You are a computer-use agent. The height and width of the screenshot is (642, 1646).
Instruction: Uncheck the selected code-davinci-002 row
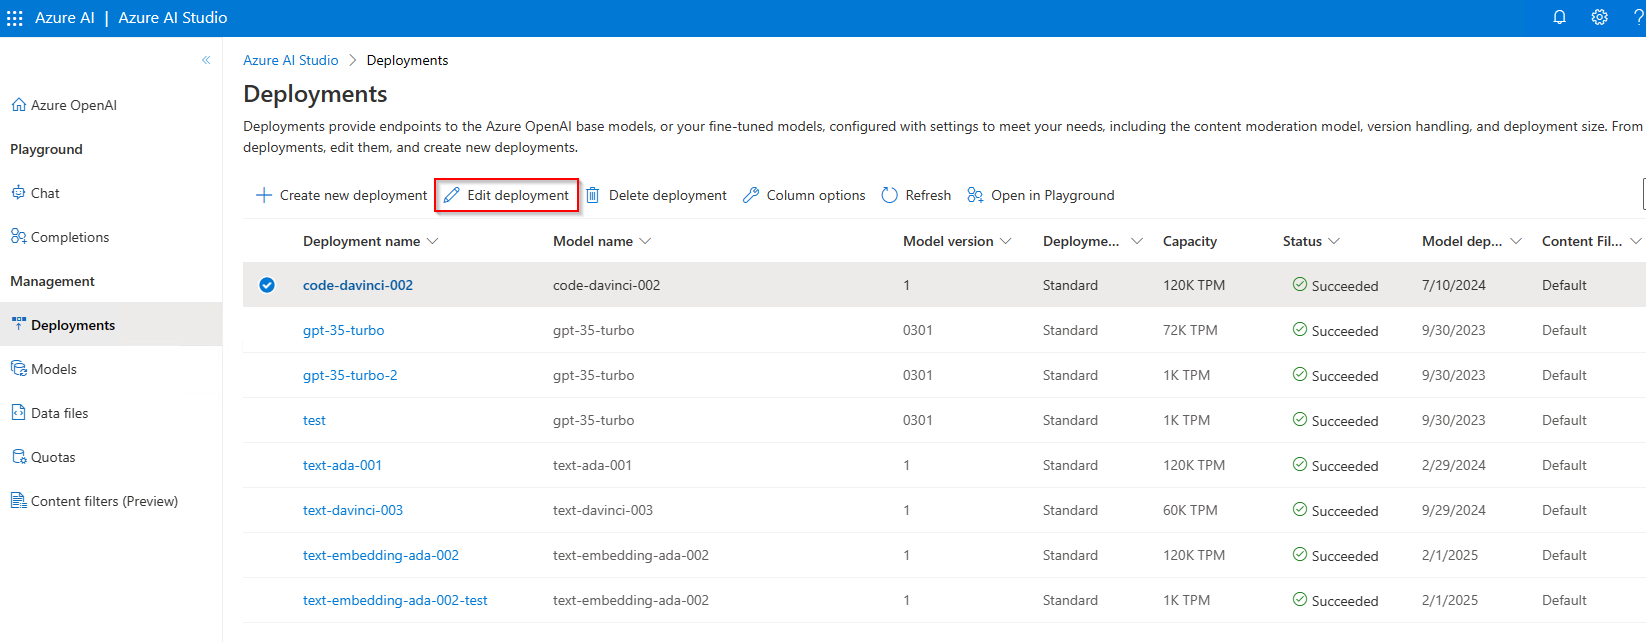coord(267,285)
